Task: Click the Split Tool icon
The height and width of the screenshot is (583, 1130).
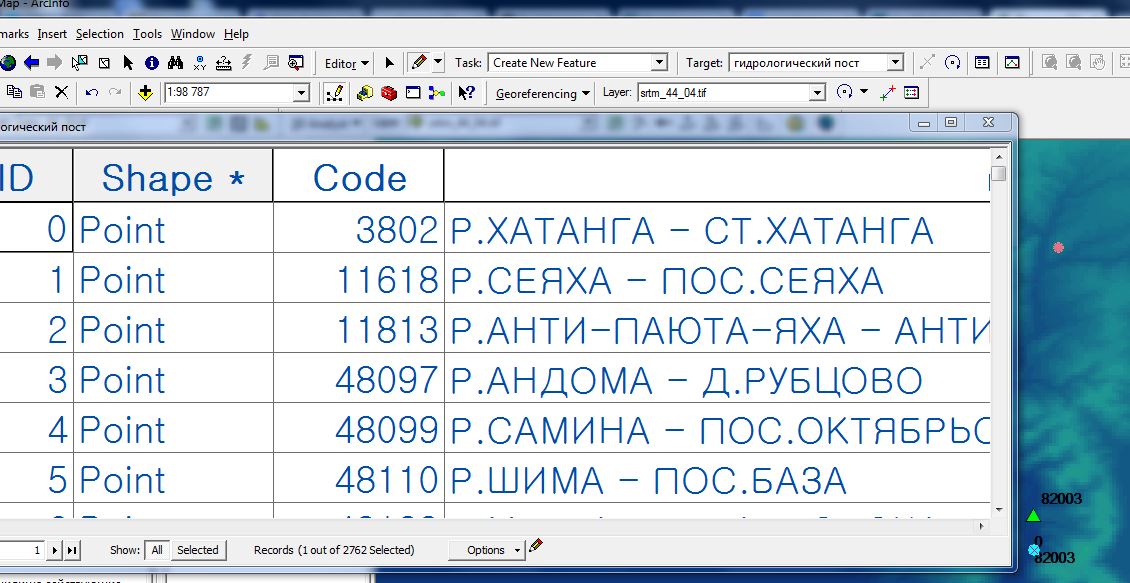Action: click(x=927, y=63)
